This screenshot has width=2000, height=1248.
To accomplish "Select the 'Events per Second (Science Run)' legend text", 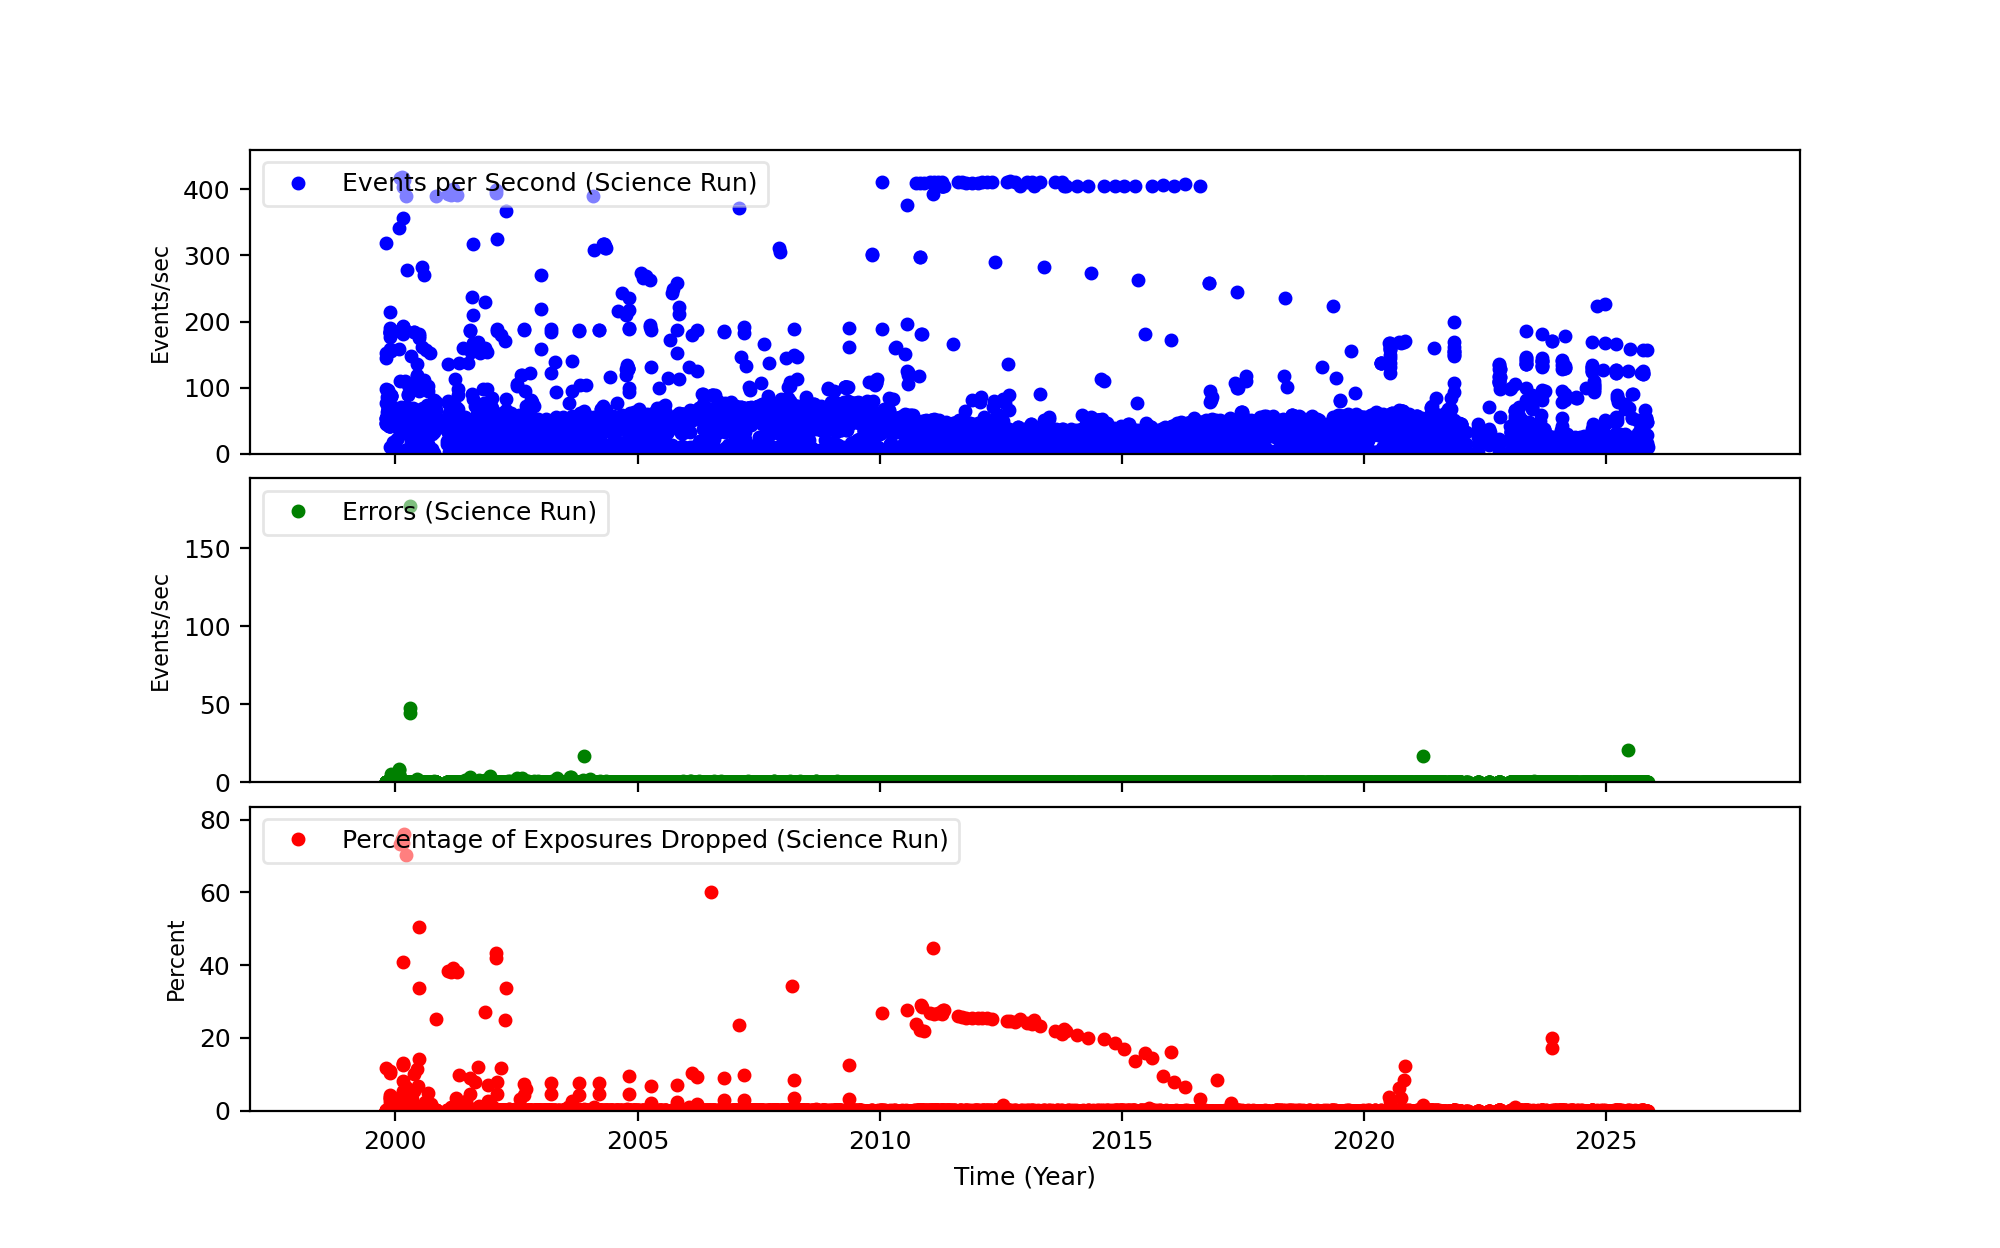I will 549,183.
